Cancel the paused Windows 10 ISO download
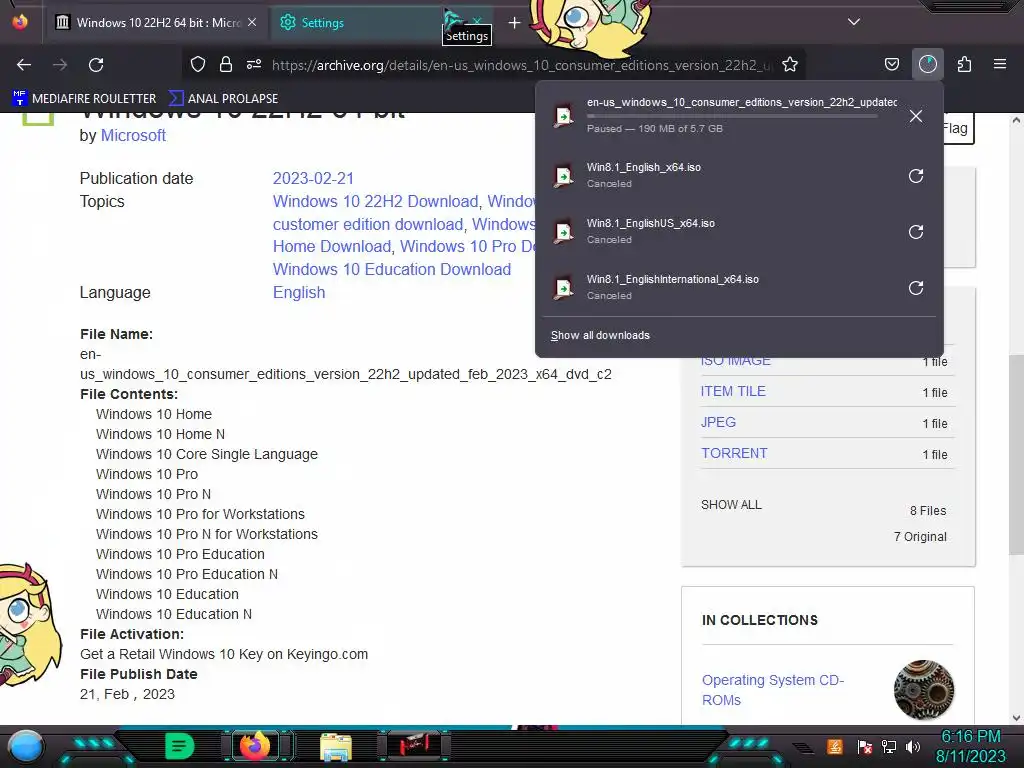Screen dimensions: 1024x768 [916, 116]
